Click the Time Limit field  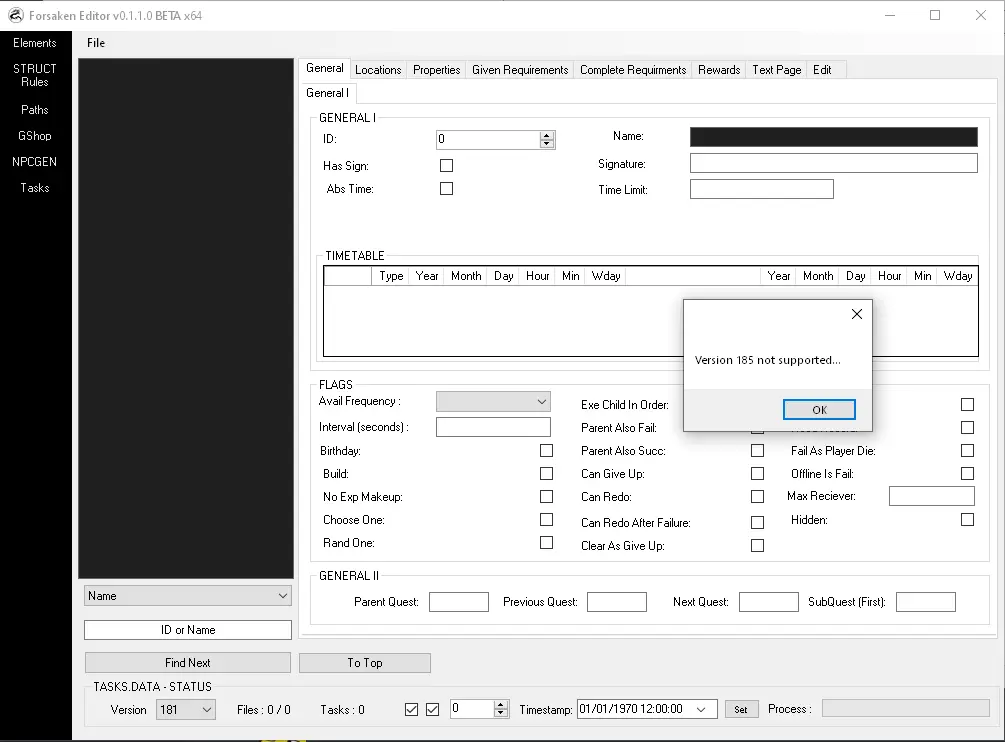pos(761,189)
